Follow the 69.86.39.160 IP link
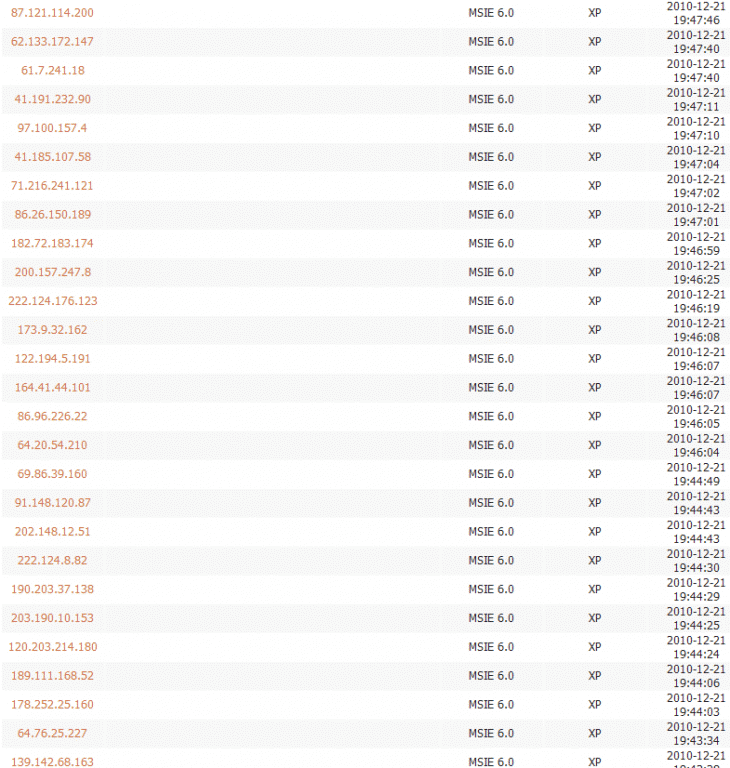 click(52, 474)
